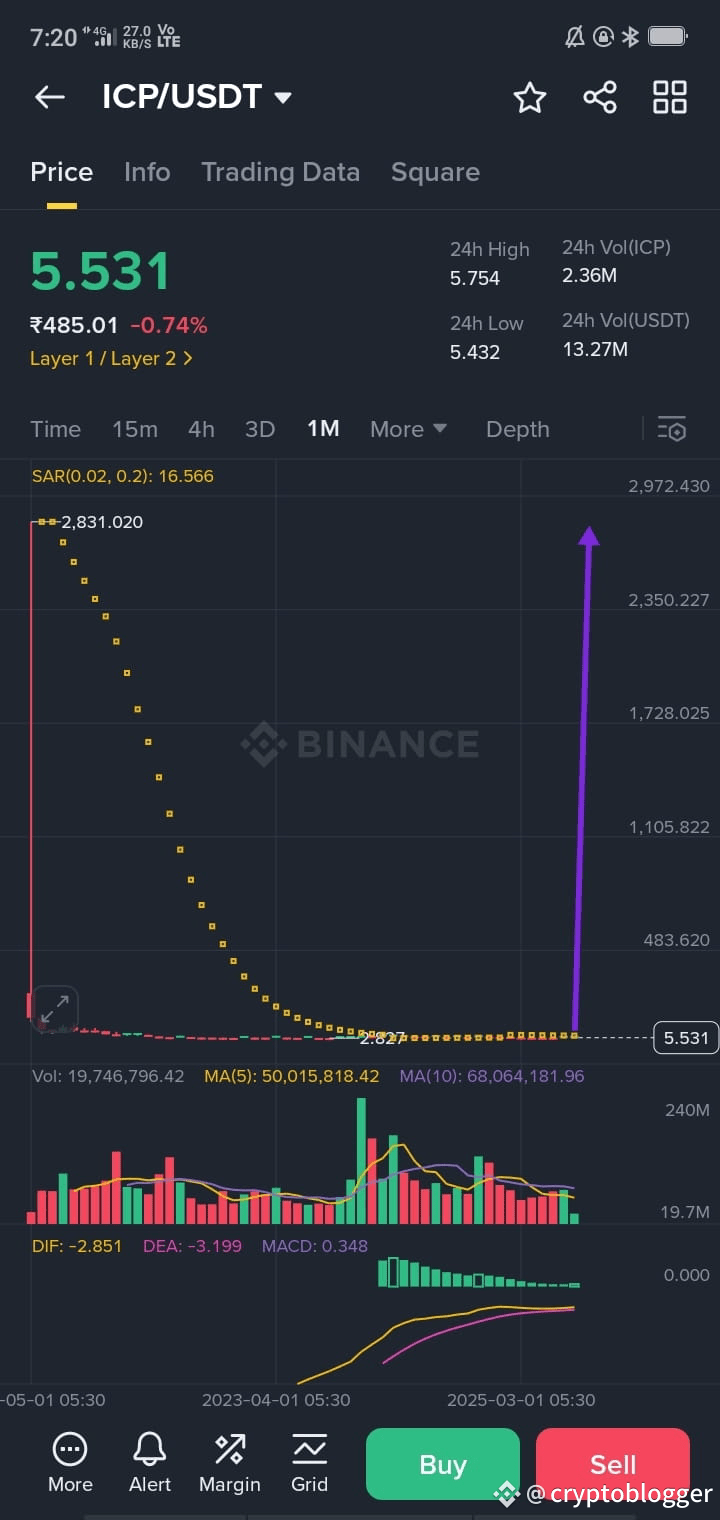
Task: Open the More options icon
Action: [x=70, y=1463]
